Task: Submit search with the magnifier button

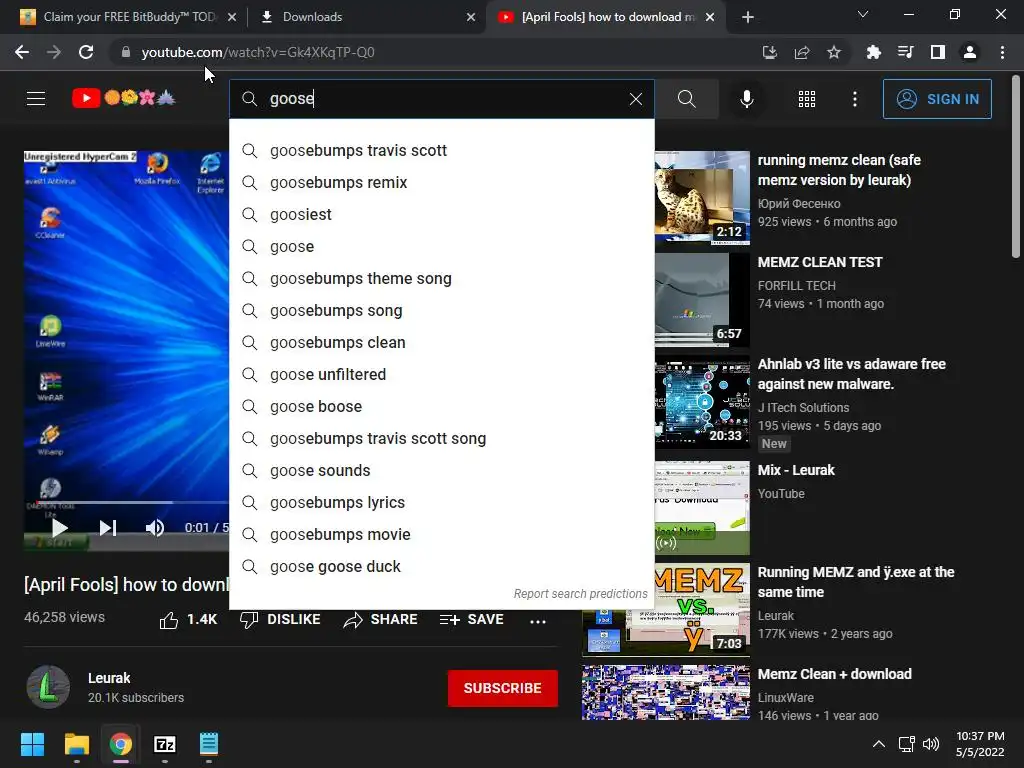Action: 686,99
